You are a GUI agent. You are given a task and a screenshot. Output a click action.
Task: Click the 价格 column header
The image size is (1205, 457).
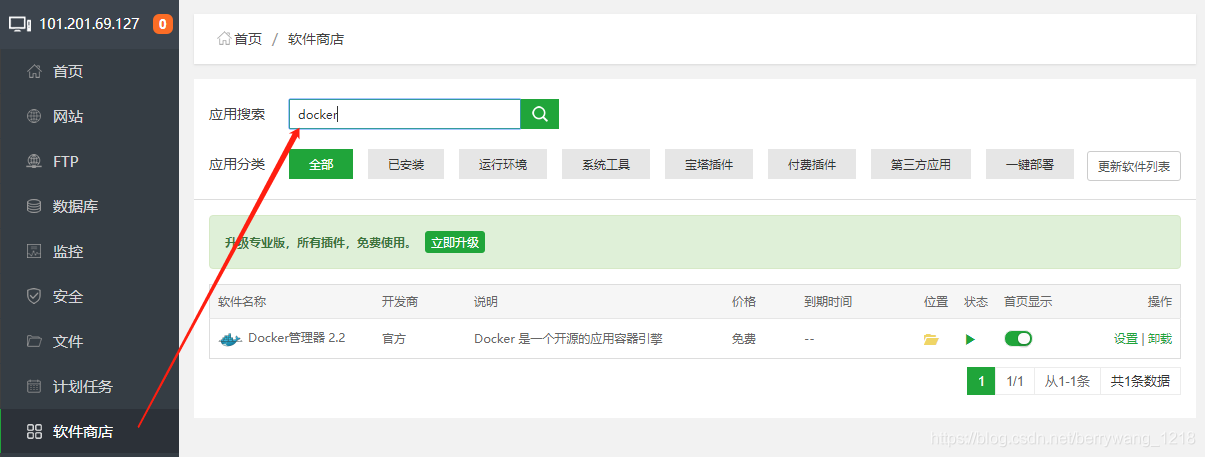[744, 302]
